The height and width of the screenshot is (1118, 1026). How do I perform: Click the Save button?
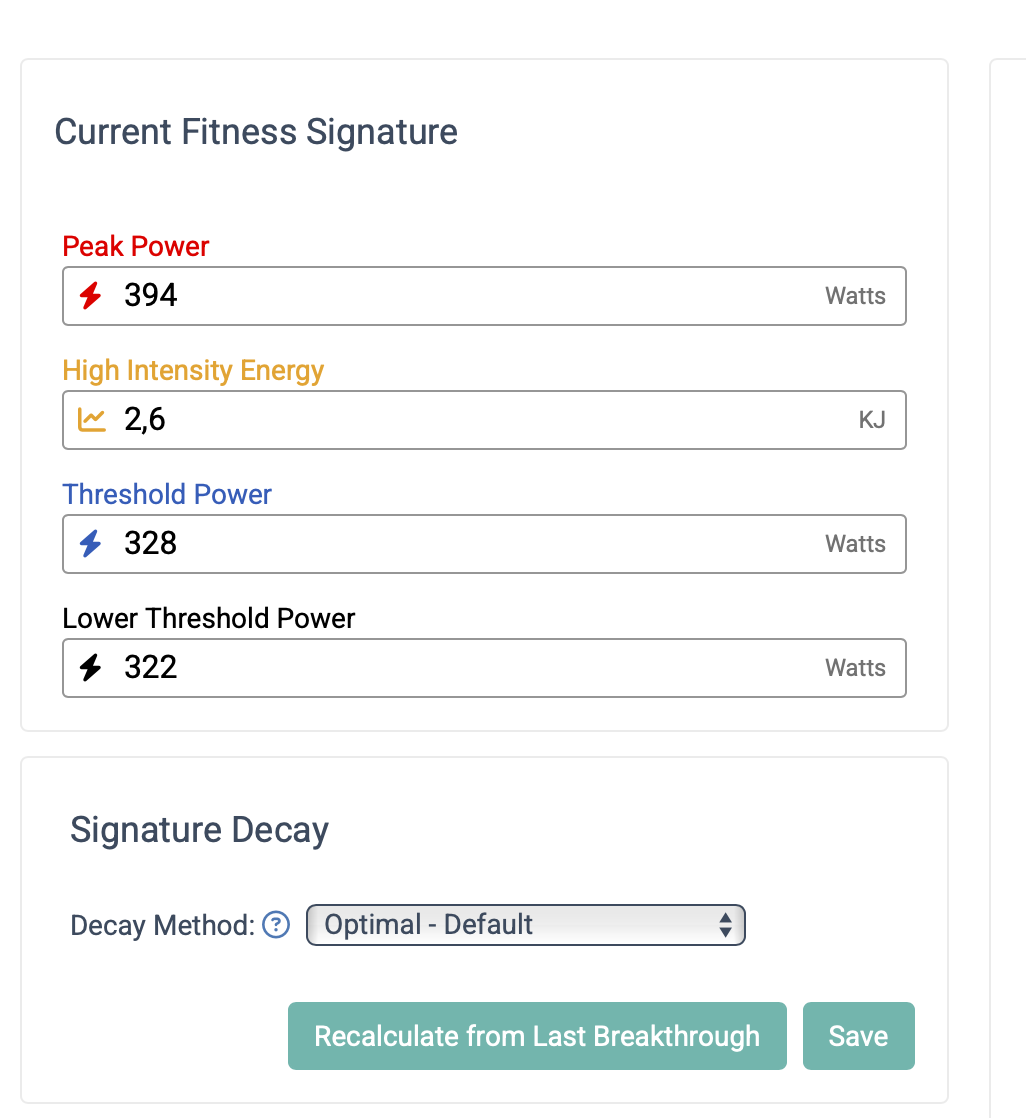(858, 1036)
